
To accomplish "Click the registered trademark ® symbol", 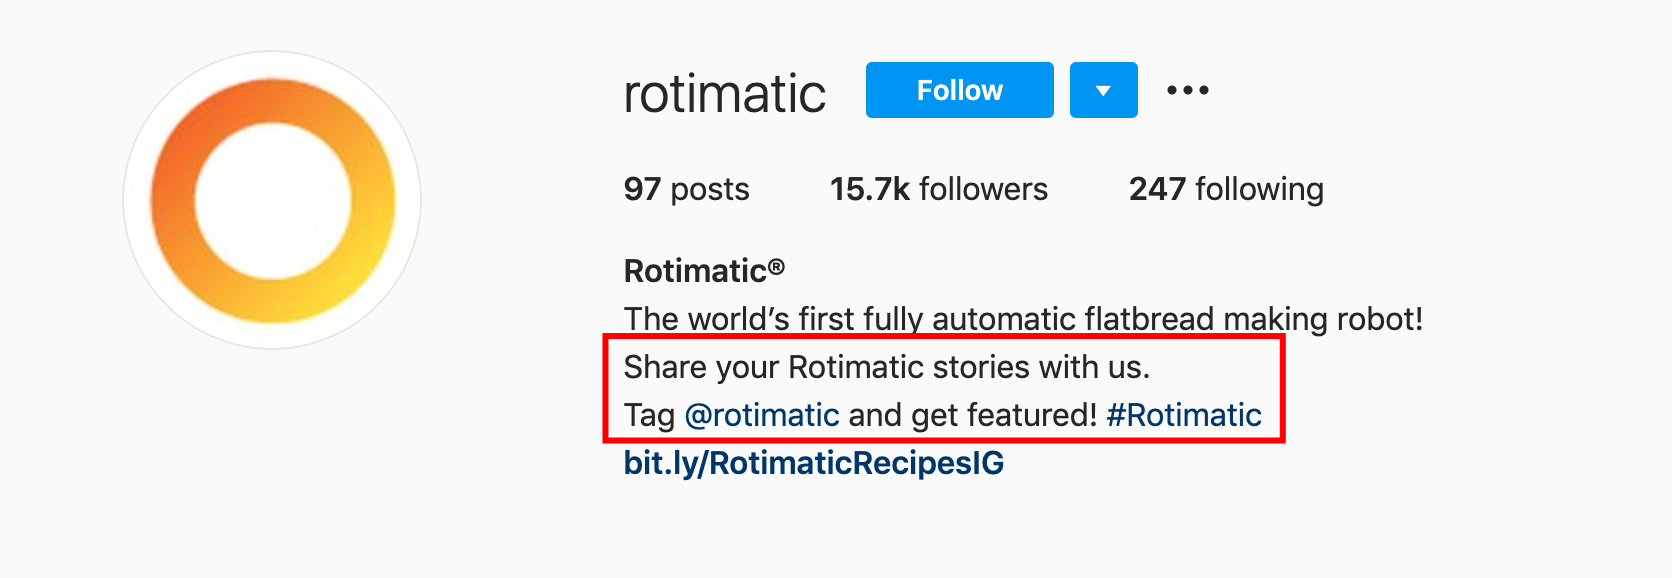I will point(777,268).
